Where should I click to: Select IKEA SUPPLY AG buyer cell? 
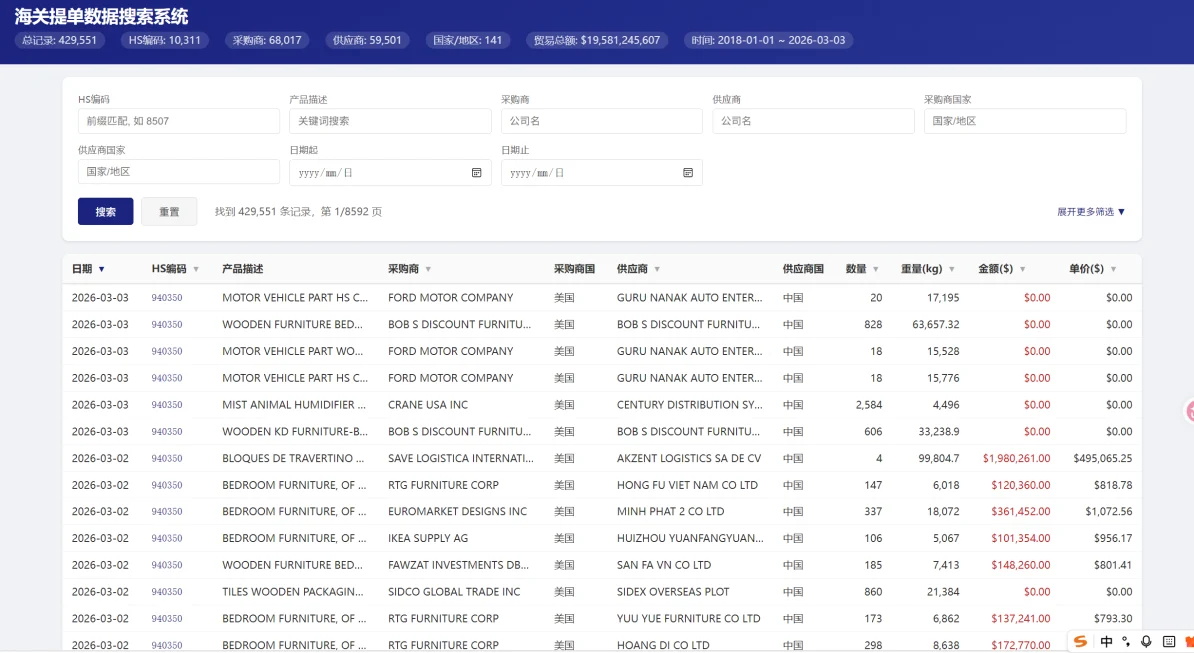tap(428, 538)
